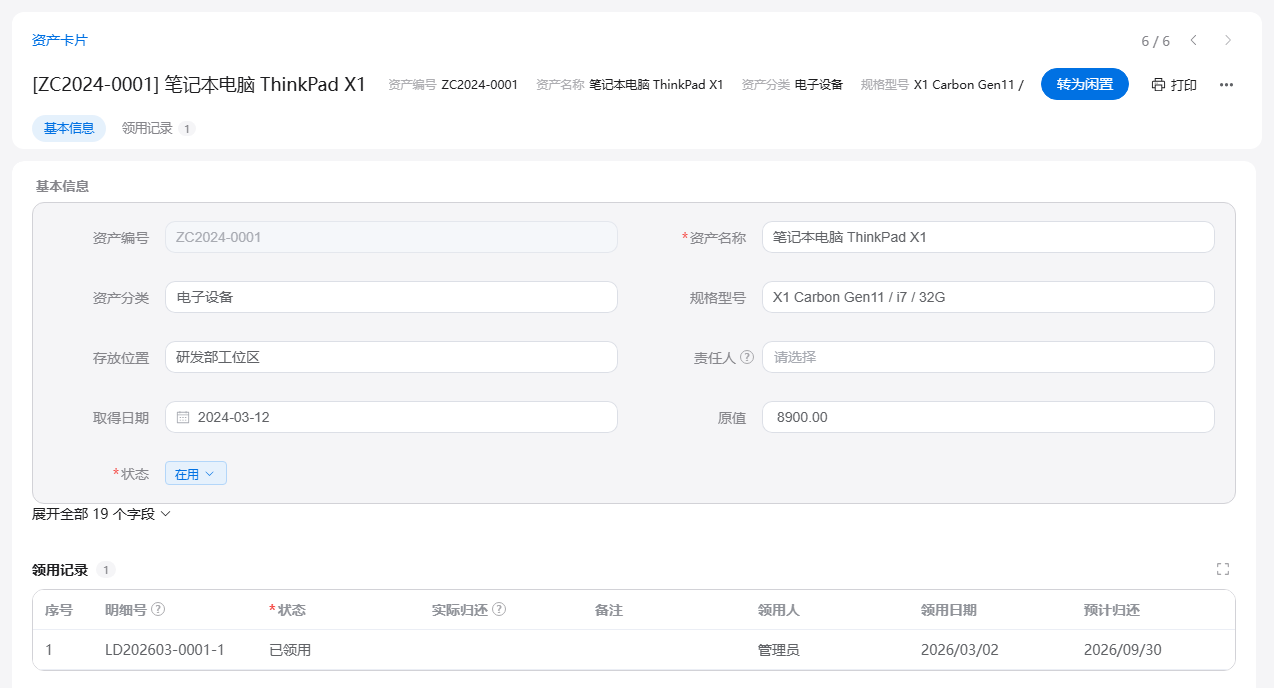Click the 资产编号 field ZC2024-0001
Viewport: 1274px width, 688px height.
coord(391,237)
